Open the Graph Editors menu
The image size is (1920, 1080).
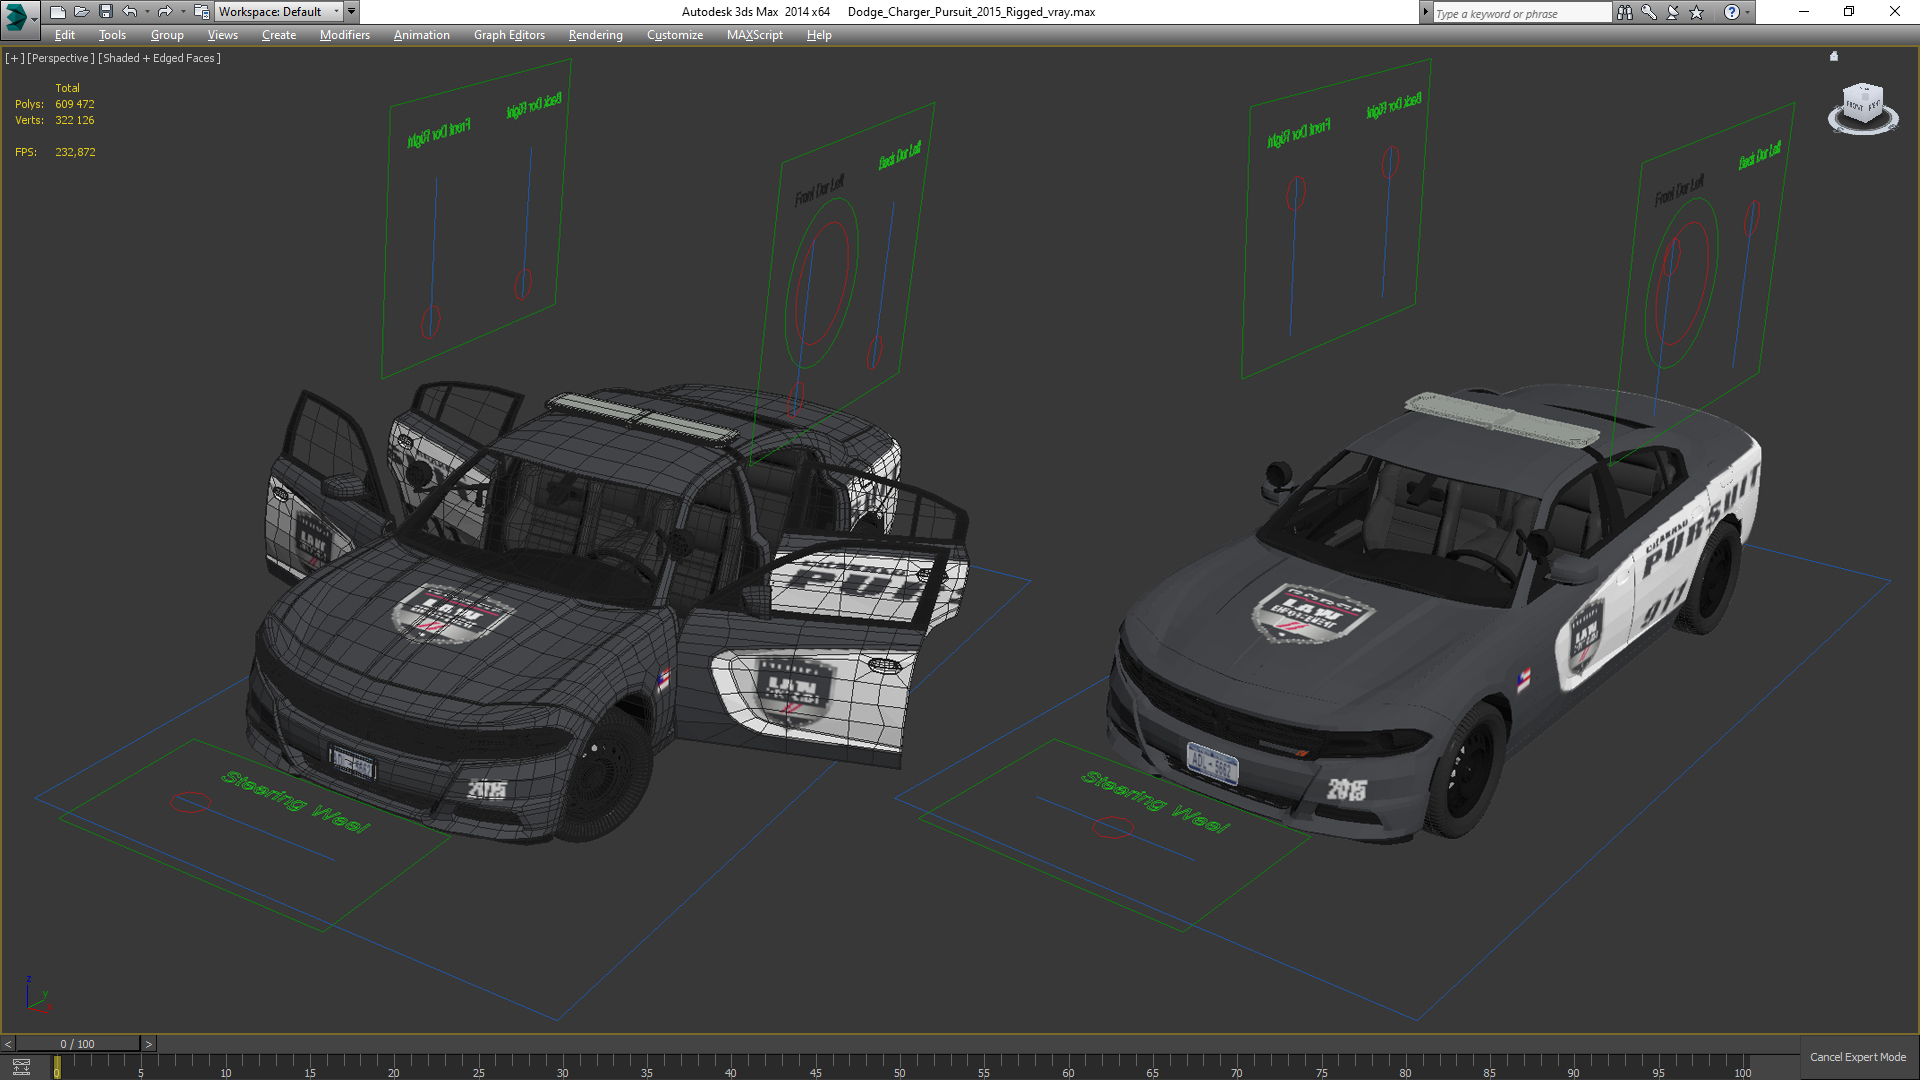[509, 35]
